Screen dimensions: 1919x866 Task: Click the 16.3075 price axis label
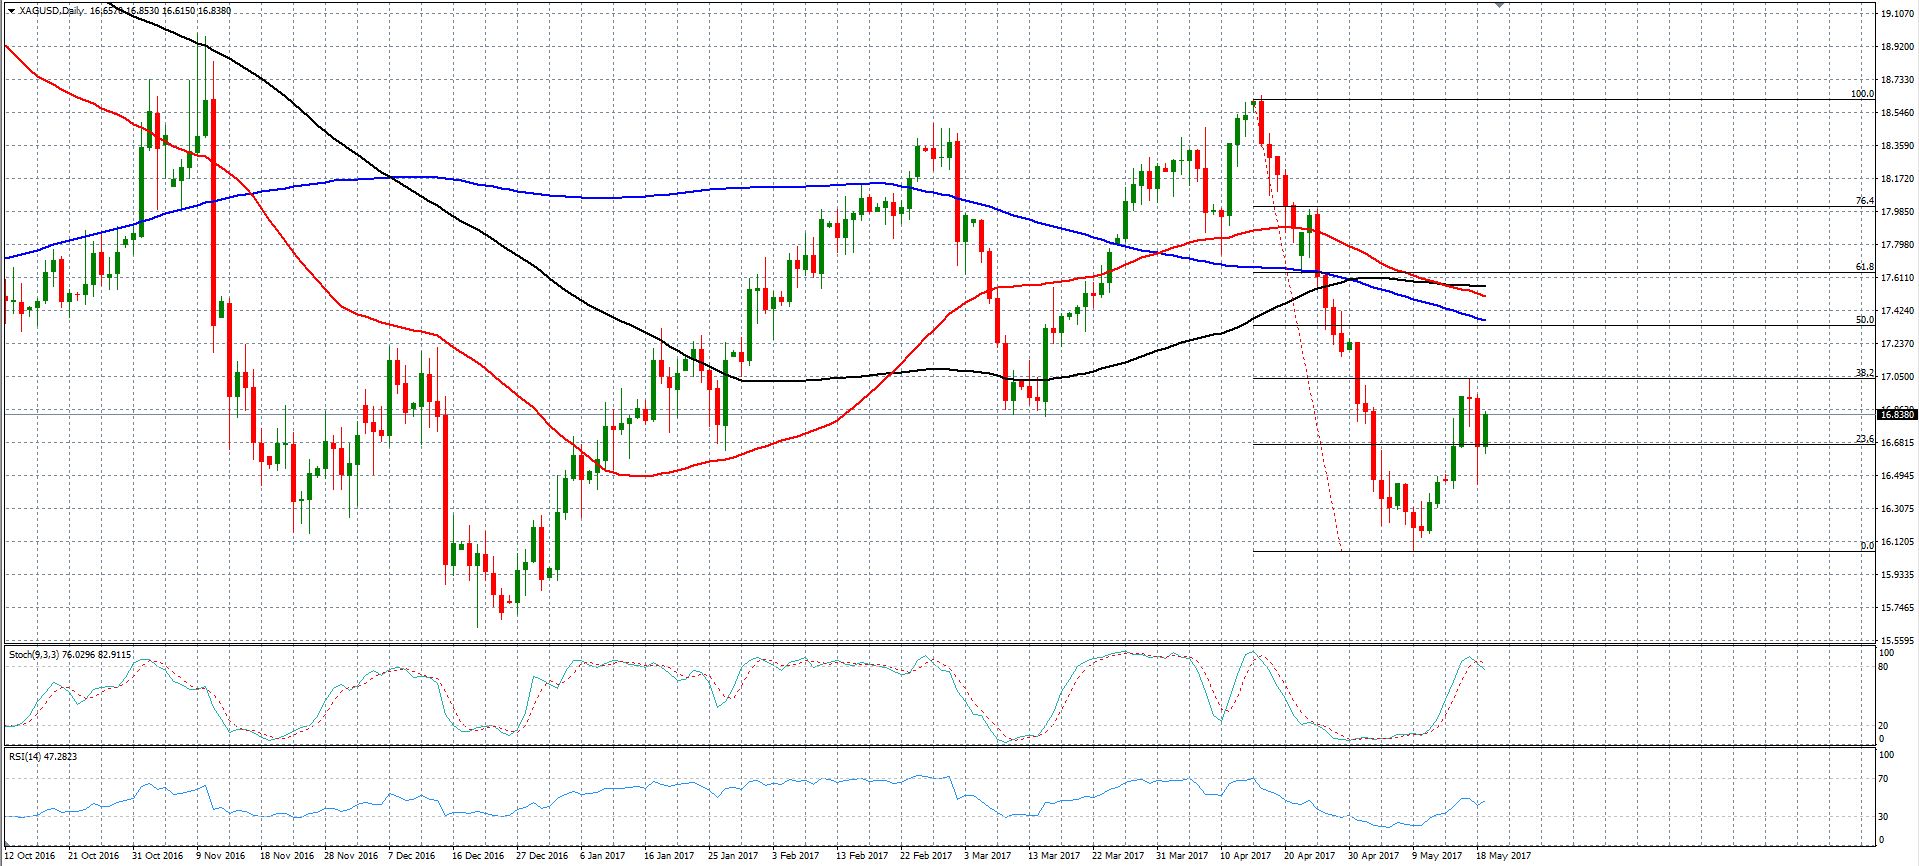pos(1897,509)
